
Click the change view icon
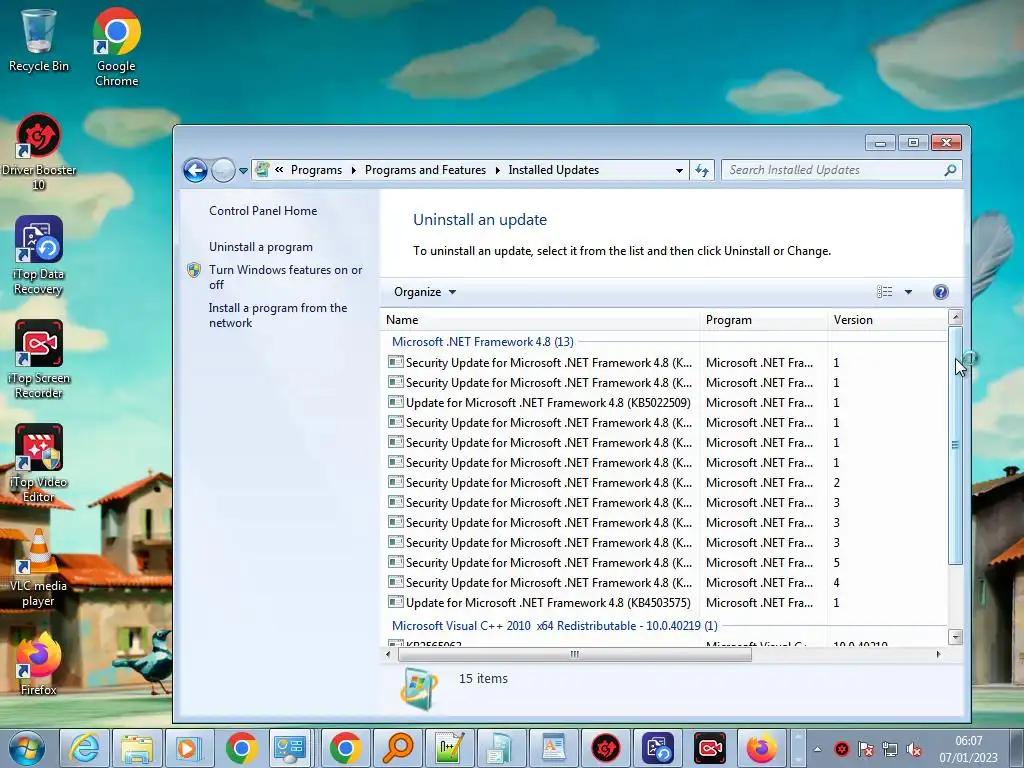[x=884, y=292]
